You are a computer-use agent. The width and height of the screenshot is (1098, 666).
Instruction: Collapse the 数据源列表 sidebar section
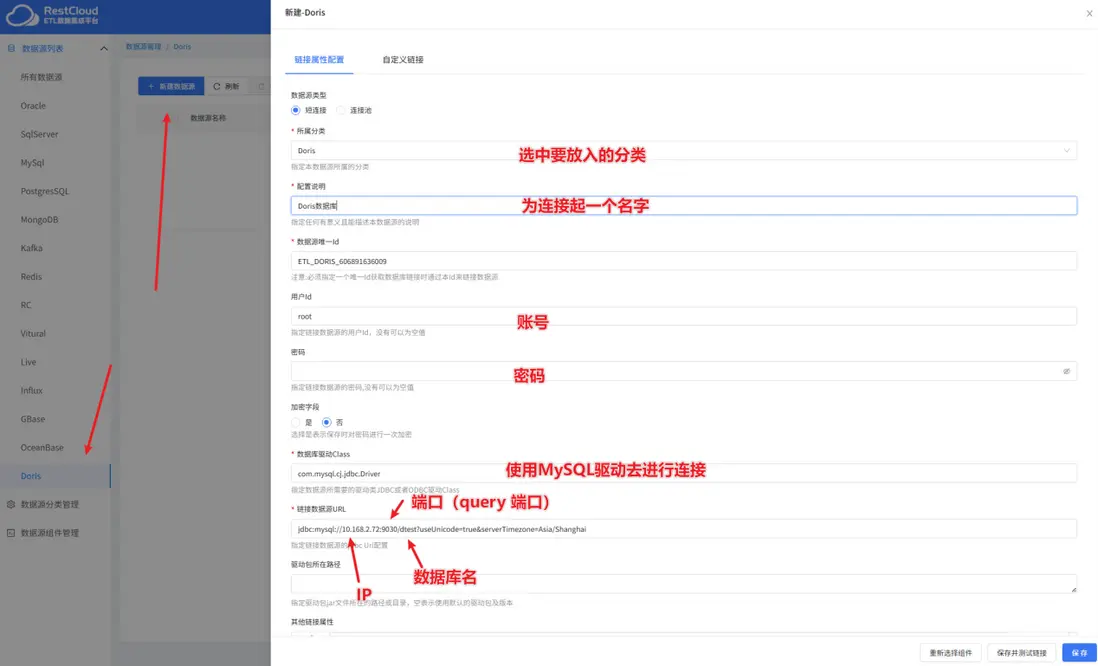tap(104, 48)
